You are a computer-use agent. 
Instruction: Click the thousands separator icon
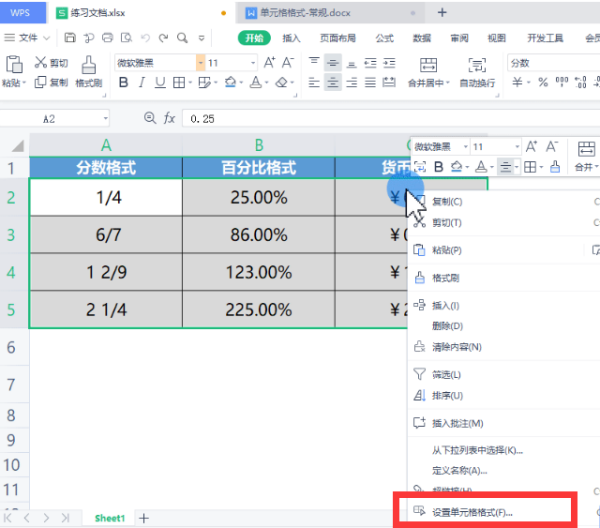pos(562,82)
